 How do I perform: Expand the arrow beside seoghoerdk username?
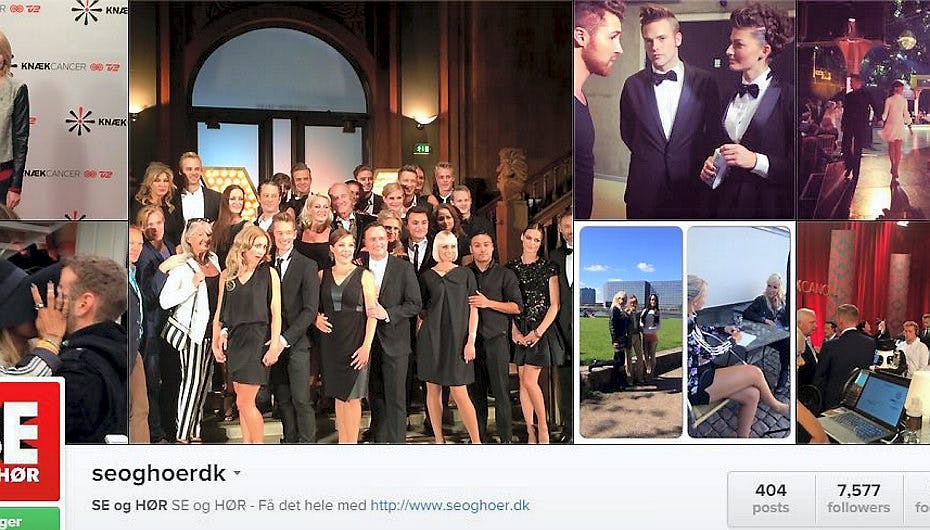pos(237,474)
